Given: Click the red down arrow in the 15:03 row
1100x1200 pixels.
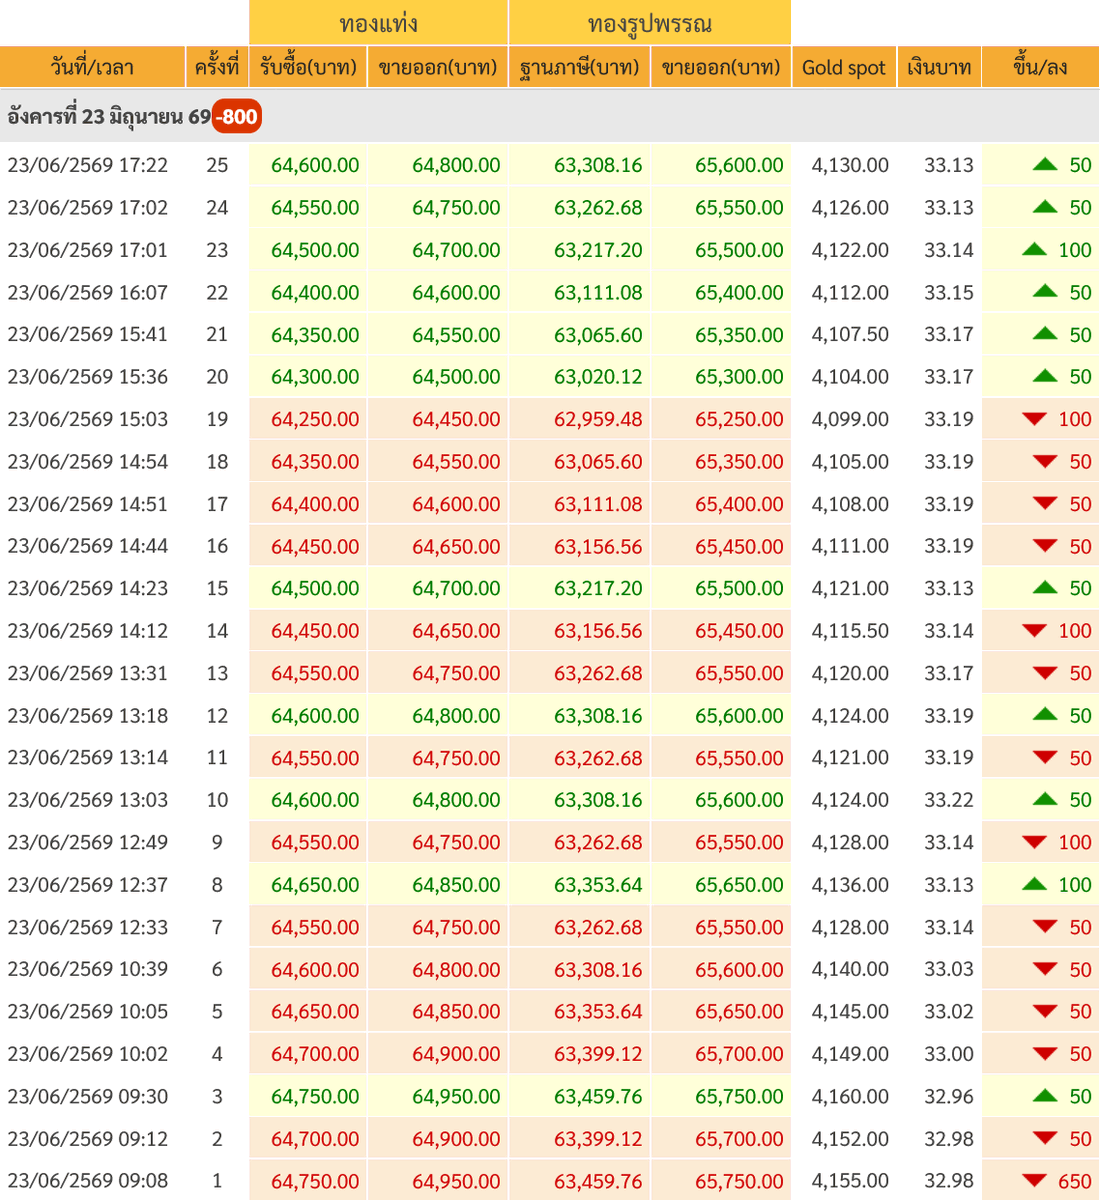Looking at the screenshot, I should click(1035, 419).
